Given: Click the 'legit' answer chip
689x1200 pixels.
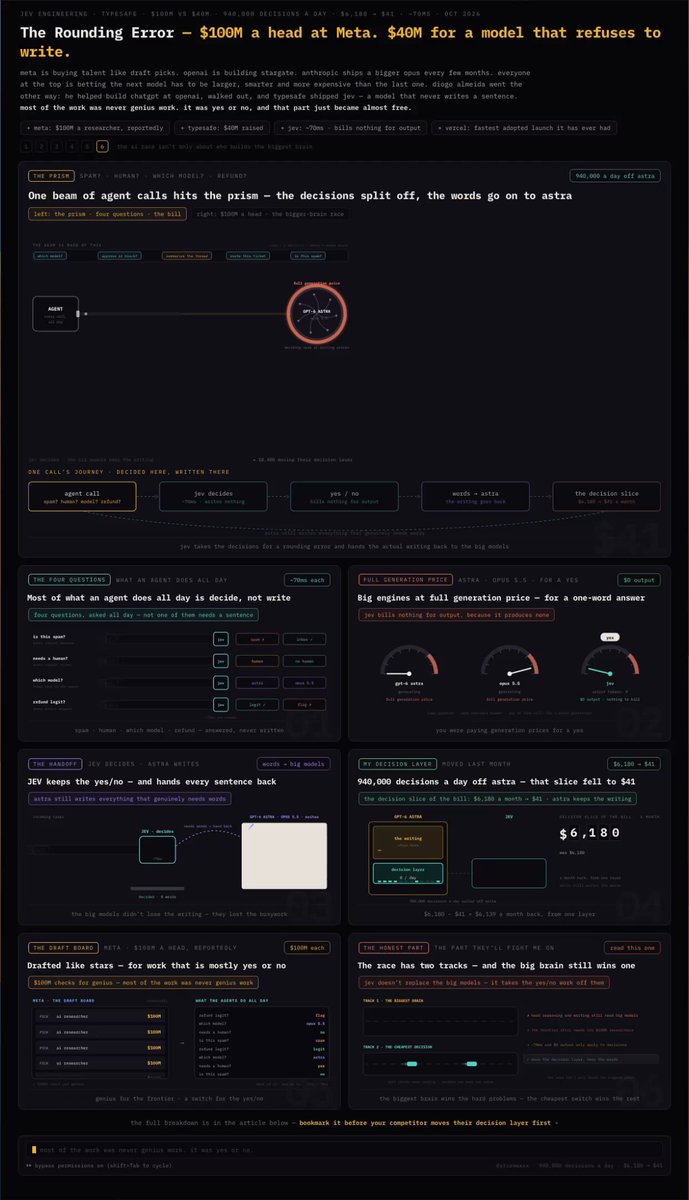Looking at the screenshot, I should click(257, 705).
